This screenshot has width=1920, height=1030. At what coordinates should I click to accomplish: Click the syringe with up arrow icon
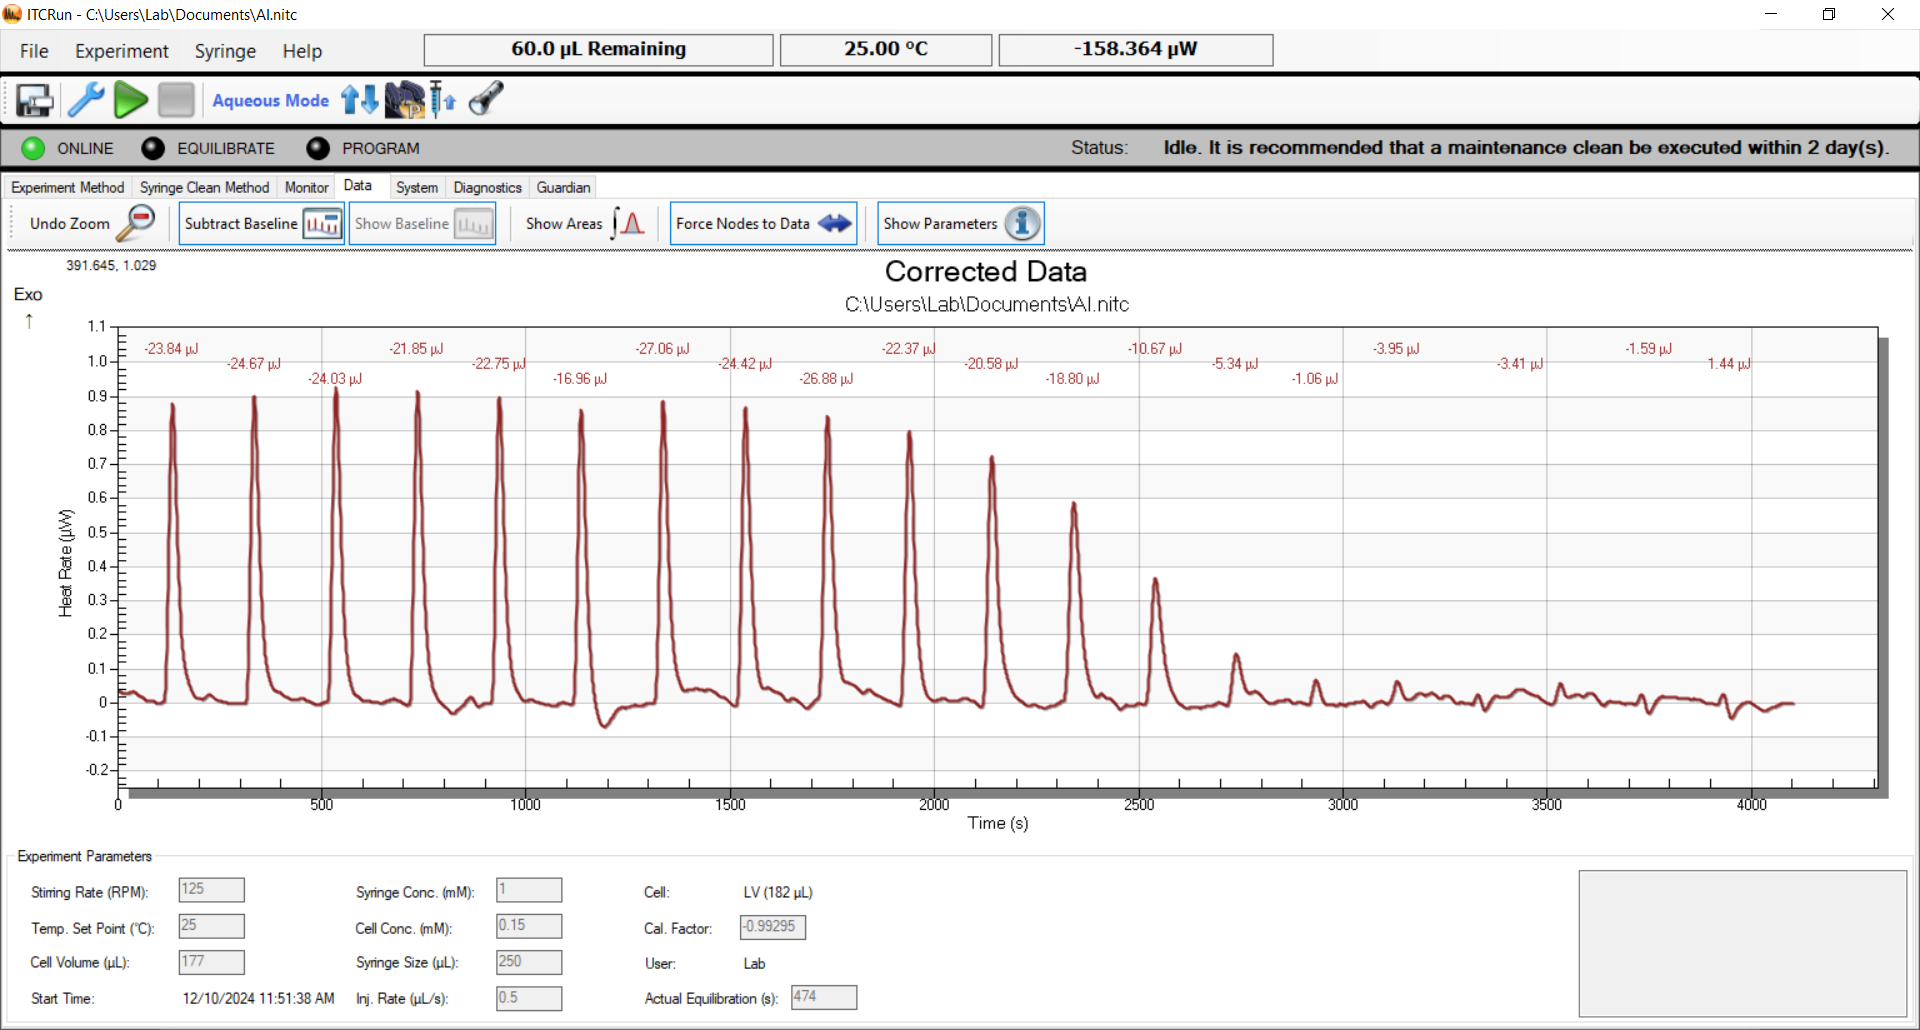tap(442, 100)
